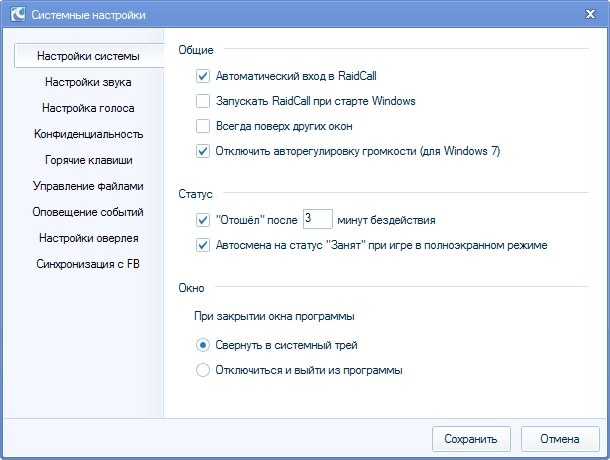Click the Общие section heading
Screen dimensions: 610x460
point(196,50)
